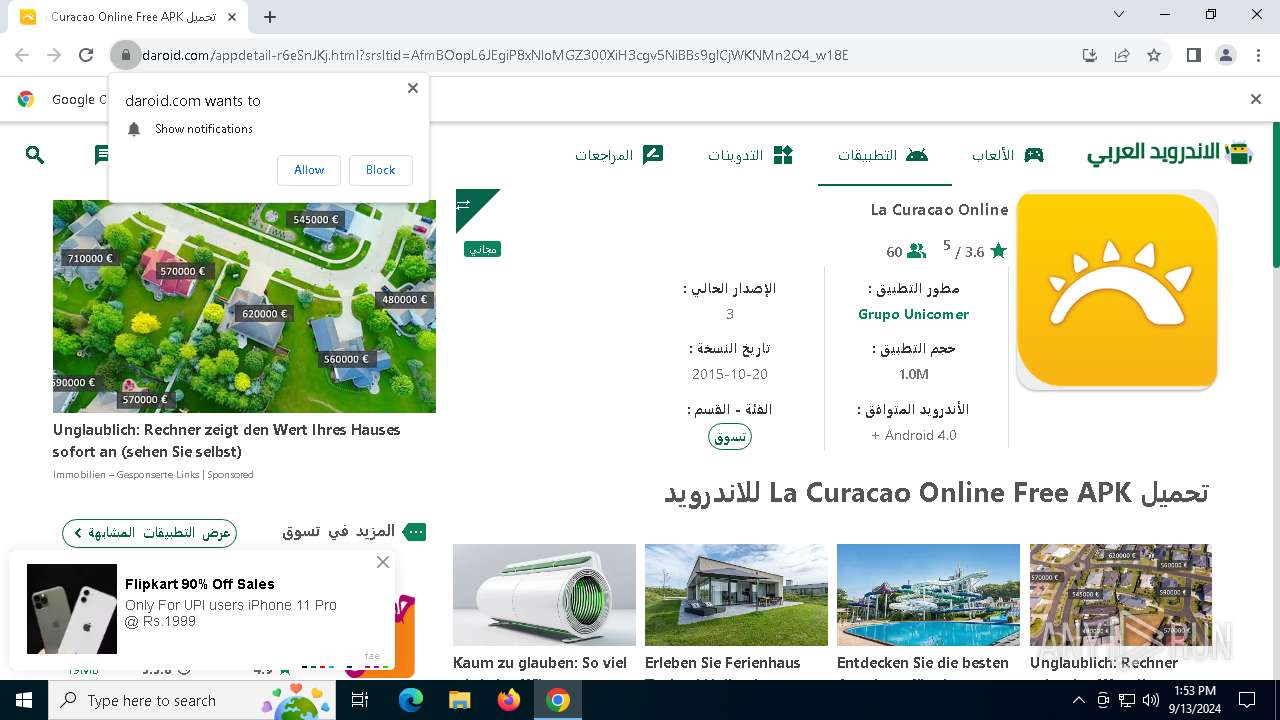
Task: Click the Android 4.0 + compatibility text
Action: pyautogui.click(x=914, y=435)
